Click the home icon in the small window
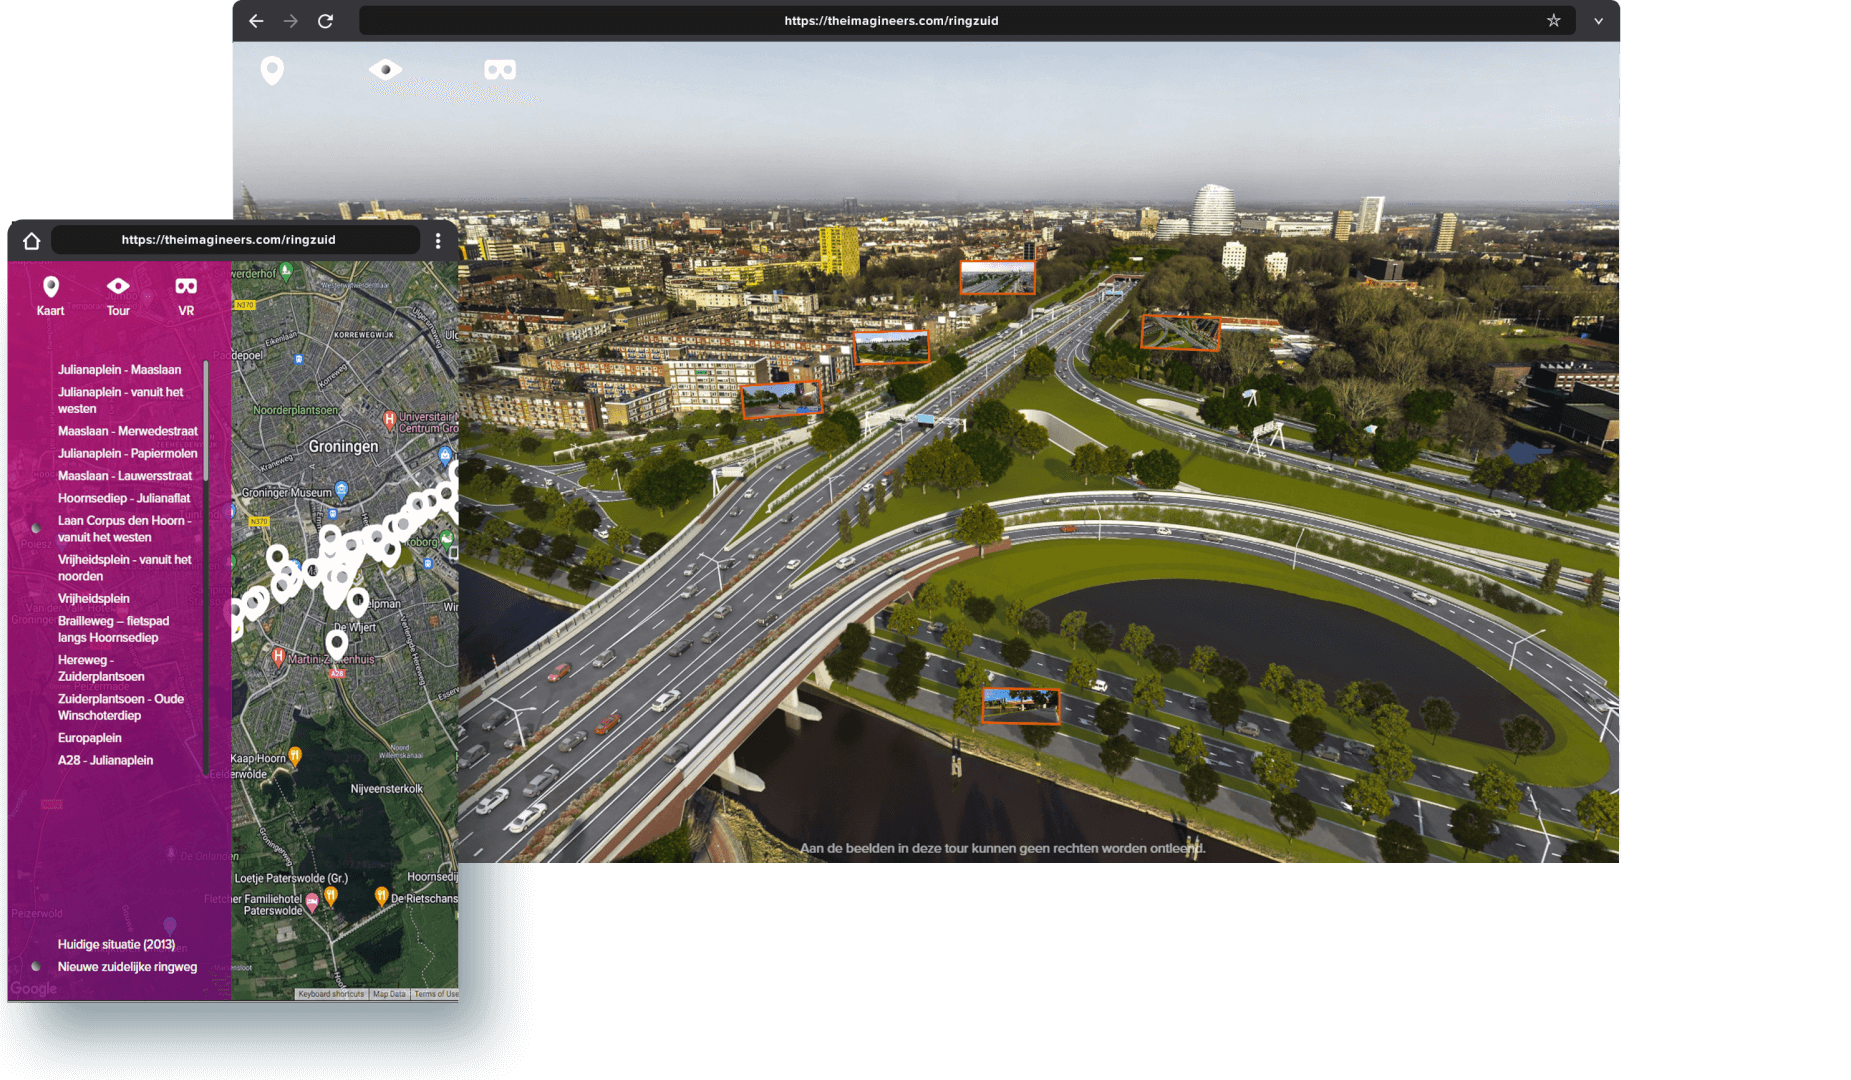The image size is (1851, 1080). click(x=32, y=241)
